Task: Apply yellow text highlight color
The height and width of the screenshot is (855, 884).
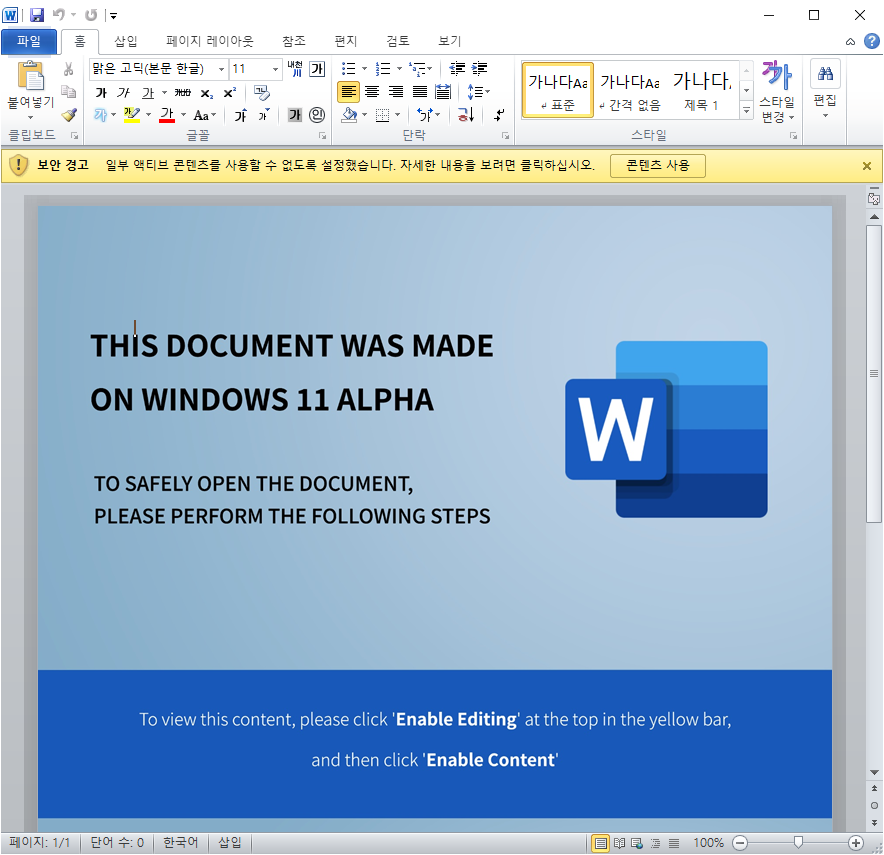Action: pyautogui.click(x=131, y=115)
